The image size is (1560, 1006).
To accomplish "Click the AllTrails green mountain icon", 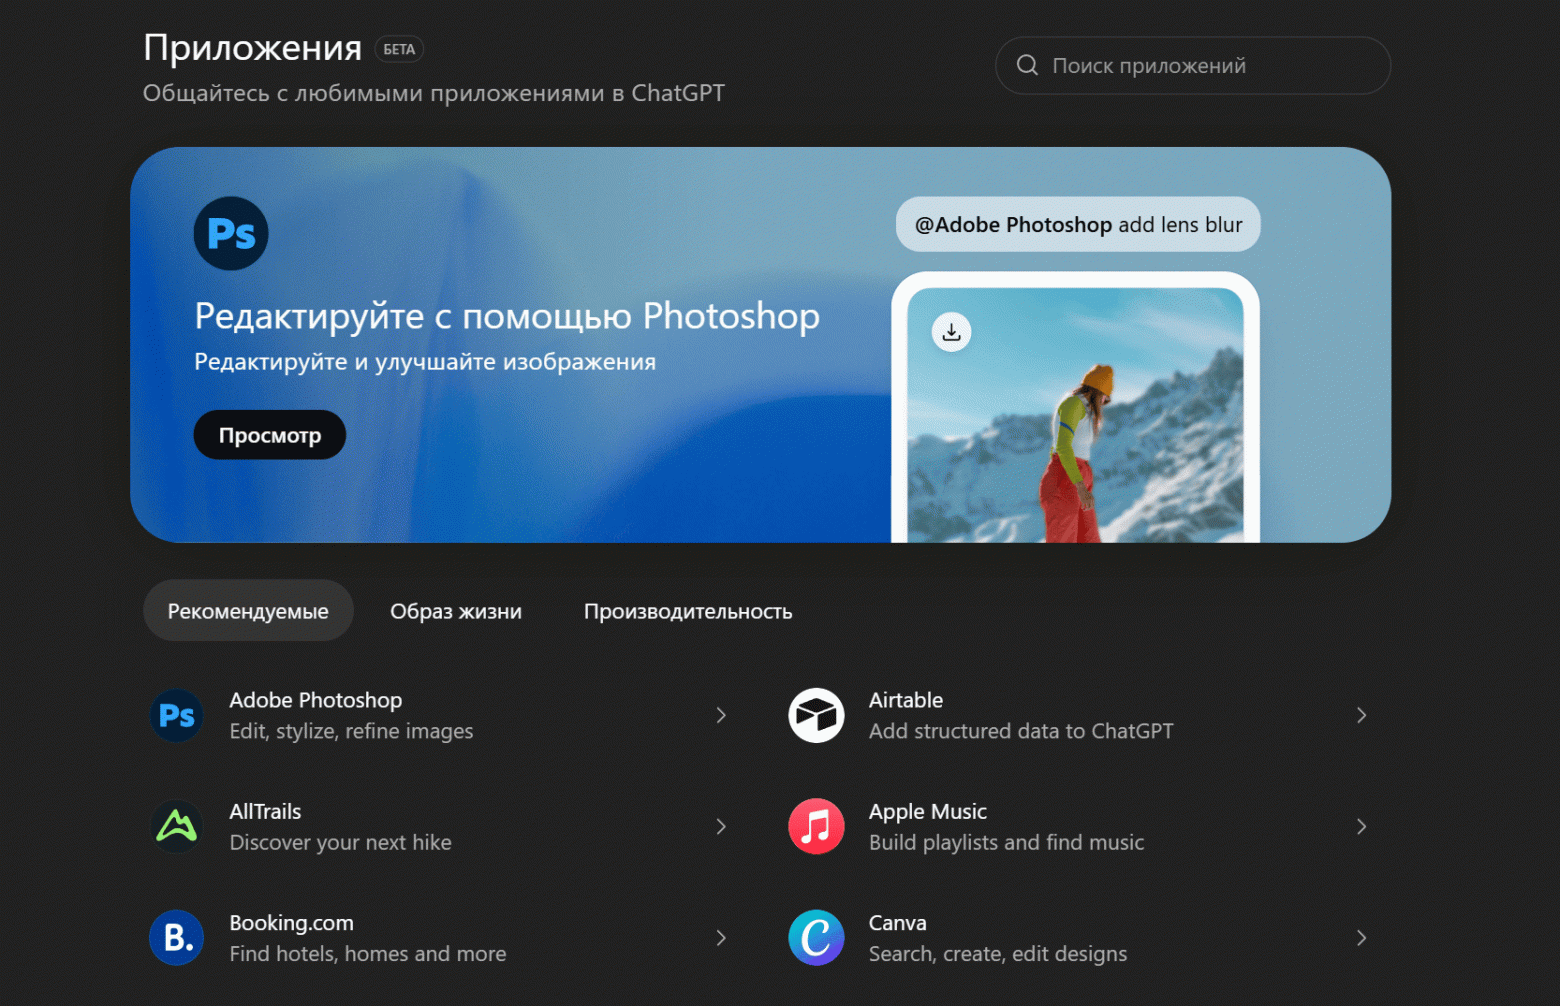I will pyautogui.click(x=176, y=827).
